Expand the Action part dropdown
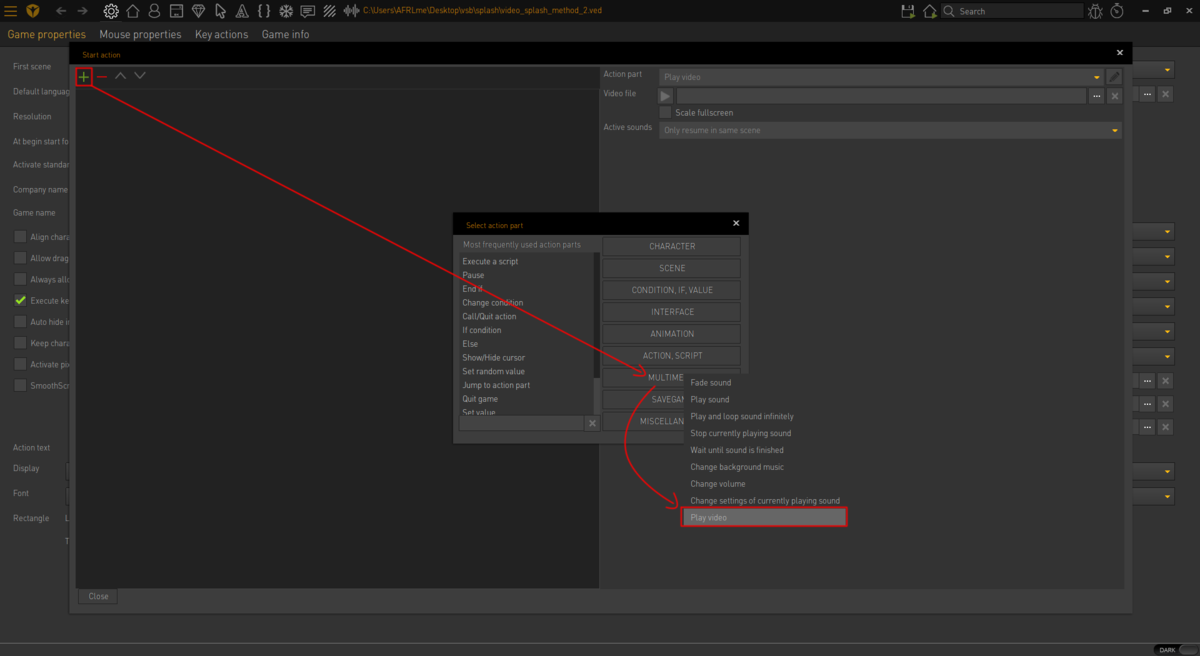The height and width of the screenshot is (656, 1200). 1097,77
